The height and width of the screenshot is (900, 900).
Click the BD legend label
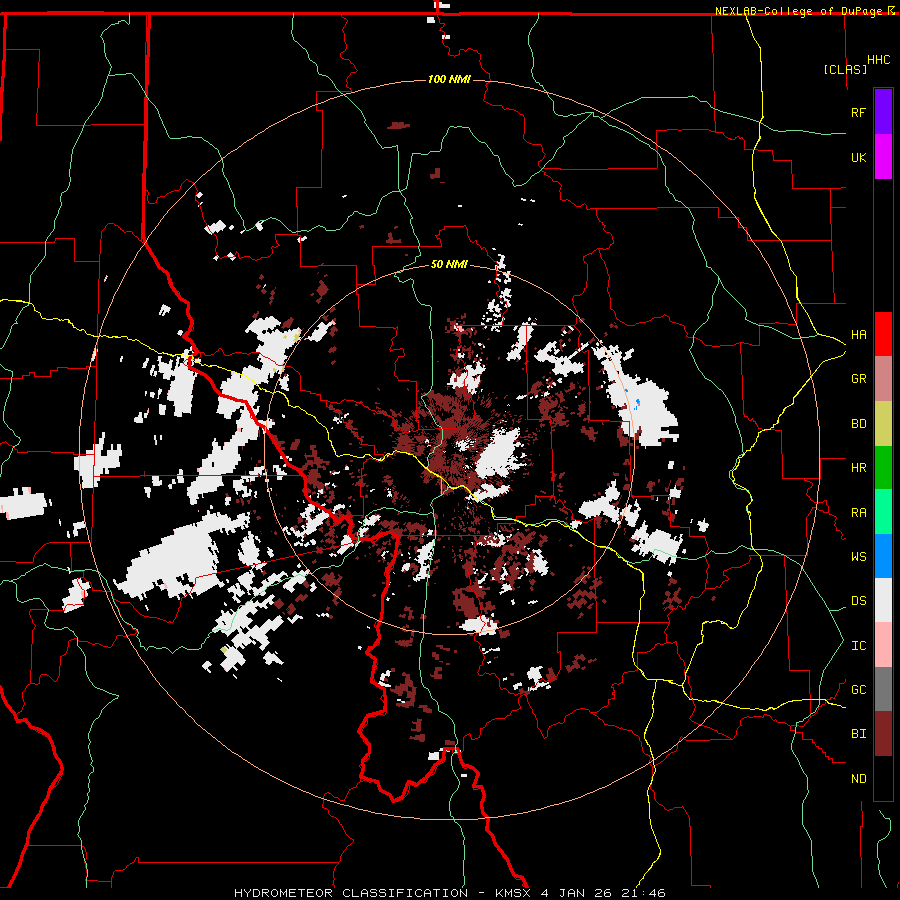click(858, 424)
